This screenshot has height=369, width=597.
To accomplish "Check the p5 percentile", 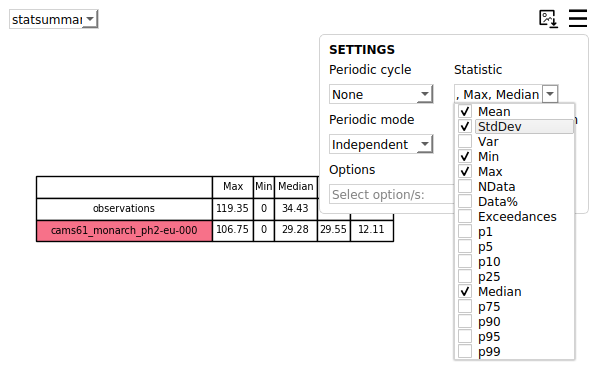I will coord(465,246).
